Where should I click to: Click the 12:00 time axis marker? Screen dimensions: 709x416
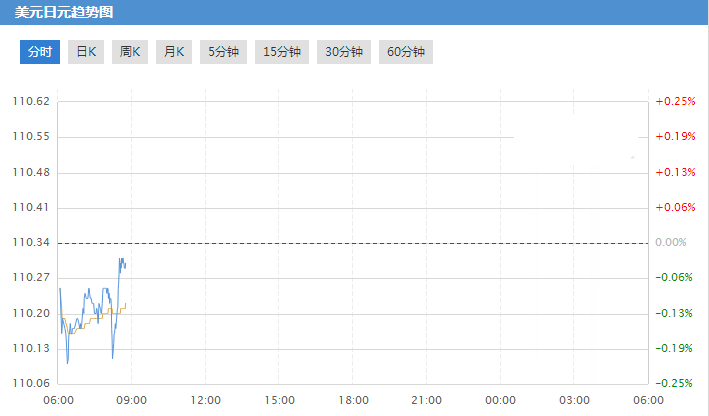point(205,400)
